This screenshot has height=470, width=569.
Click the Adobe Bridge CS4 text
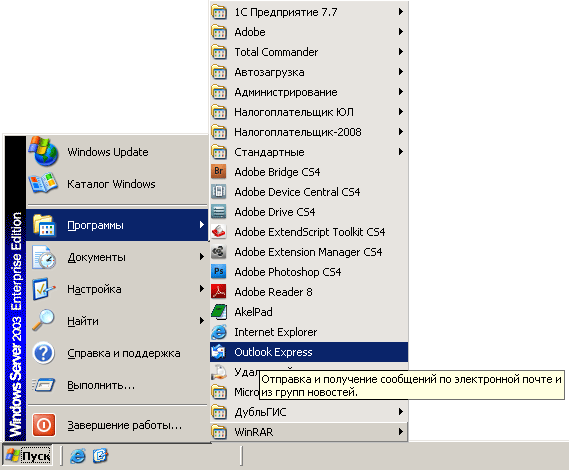[x=277, y=172]
